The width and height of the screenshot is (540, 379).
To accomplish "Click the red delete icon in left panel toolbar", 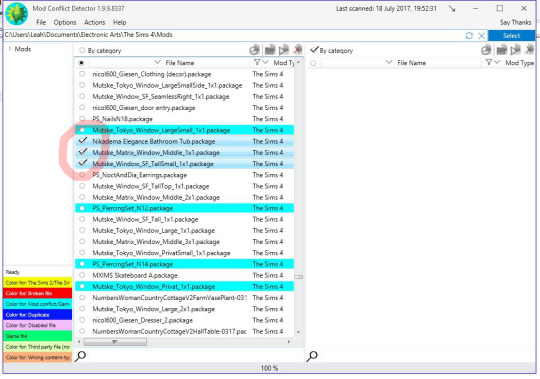I will [x=298, y=50].
